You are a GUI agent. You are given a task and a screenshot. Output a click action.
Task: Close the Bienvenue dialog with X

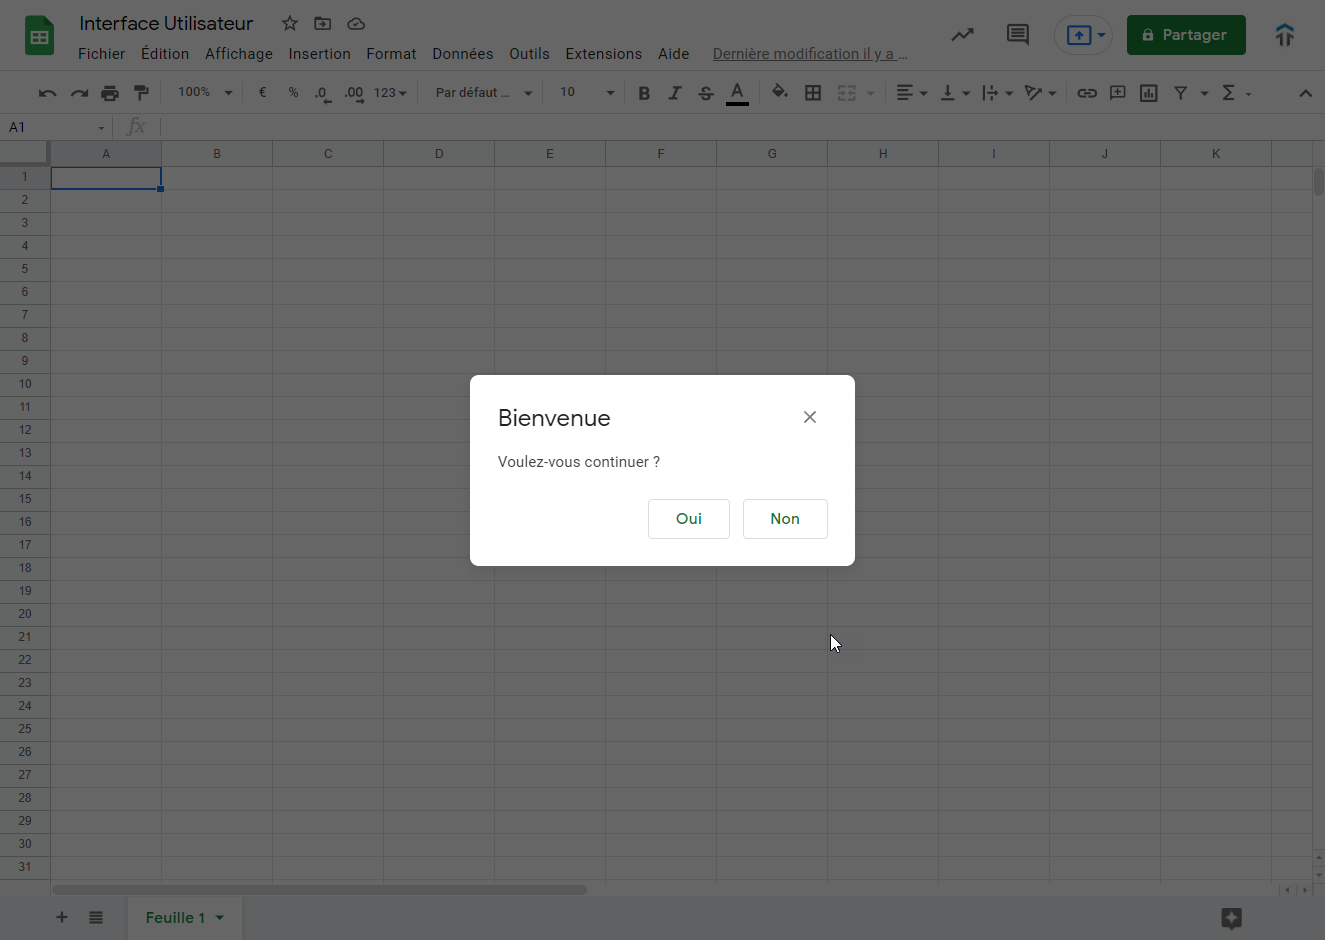point(810,417)
